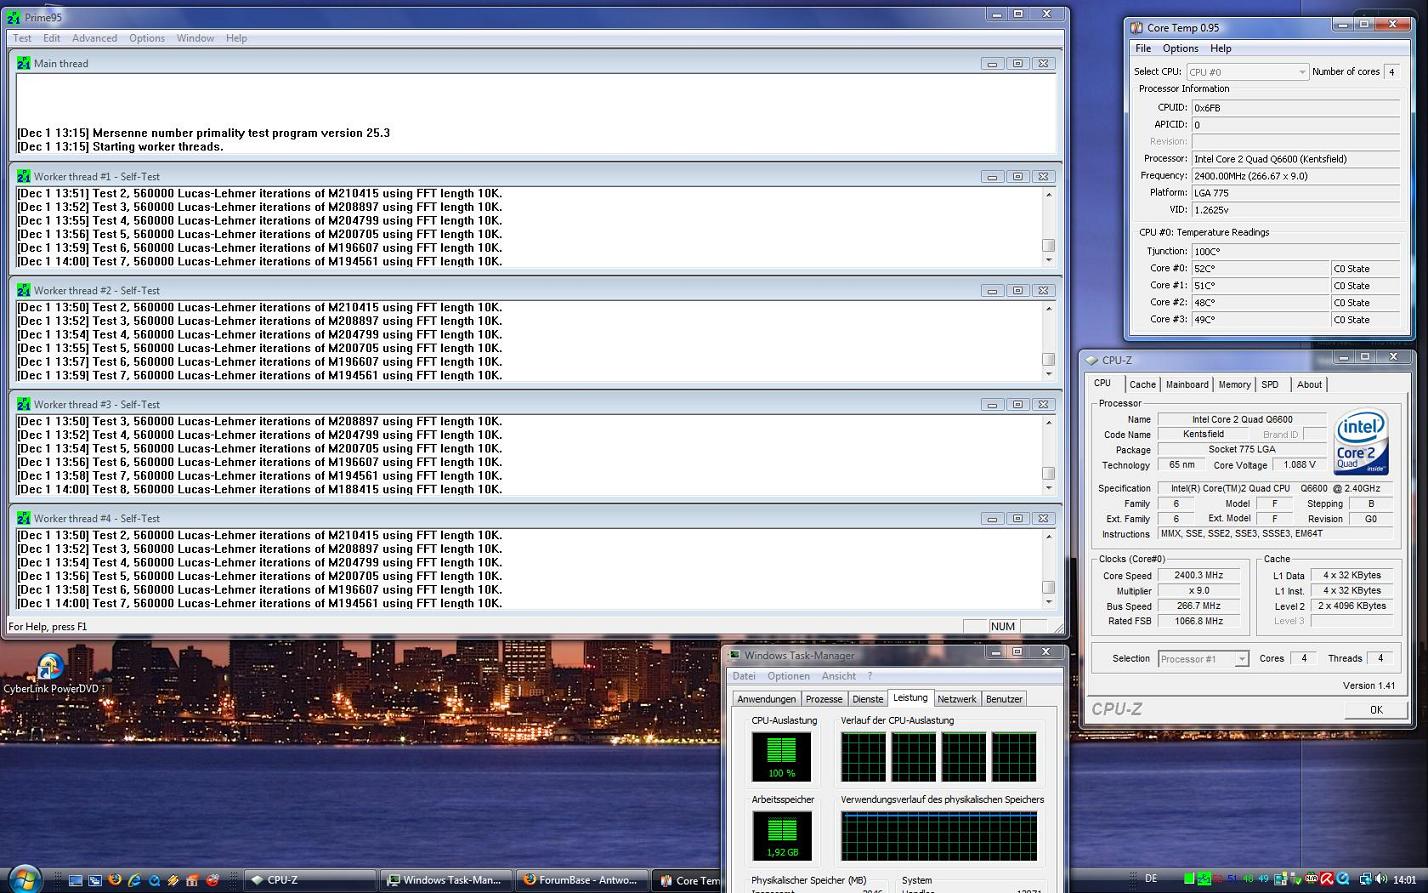1428x893 pixels.
Task: Switch to CPU-Z SPD tab
Action: pos(1270,385)
